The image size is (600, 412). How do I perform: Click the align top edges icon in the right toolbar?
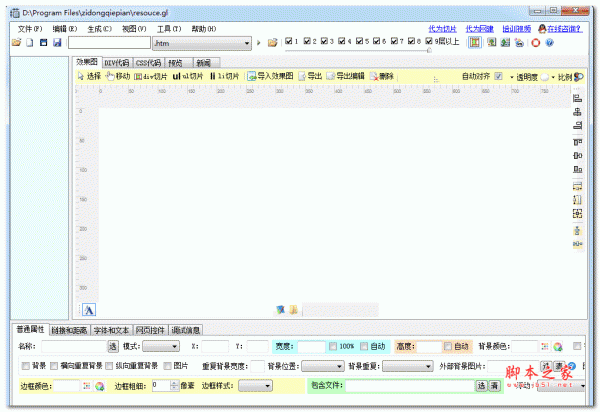(x=577, y=142)
